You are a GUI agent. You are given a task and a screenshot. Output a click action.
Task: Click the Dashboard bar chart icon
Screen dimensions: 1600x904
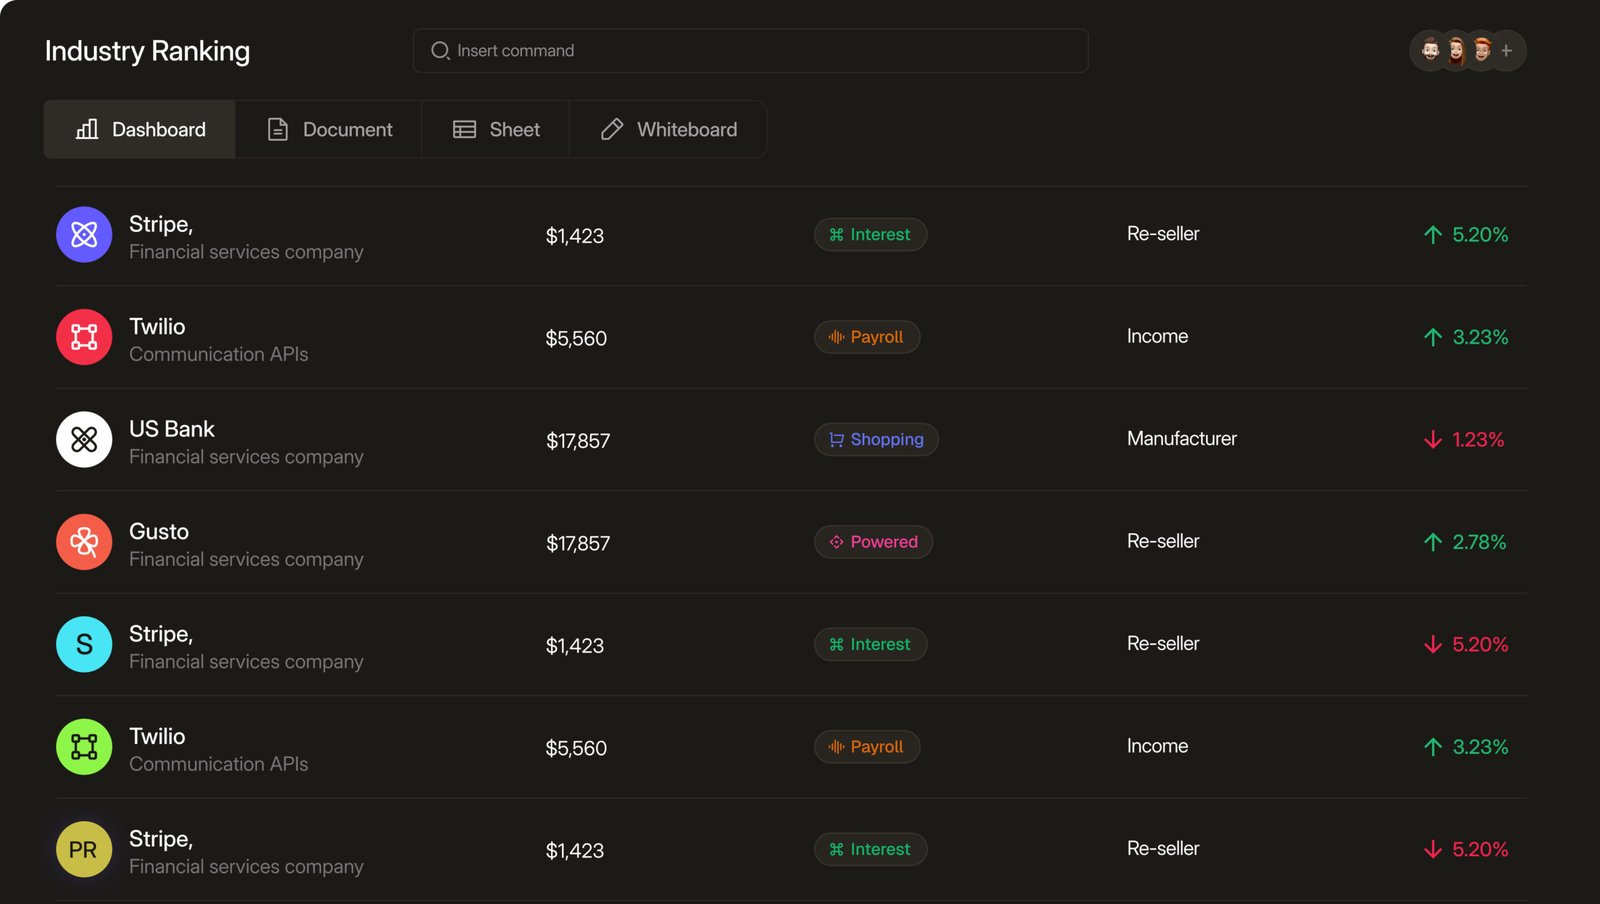pos(87,129)
